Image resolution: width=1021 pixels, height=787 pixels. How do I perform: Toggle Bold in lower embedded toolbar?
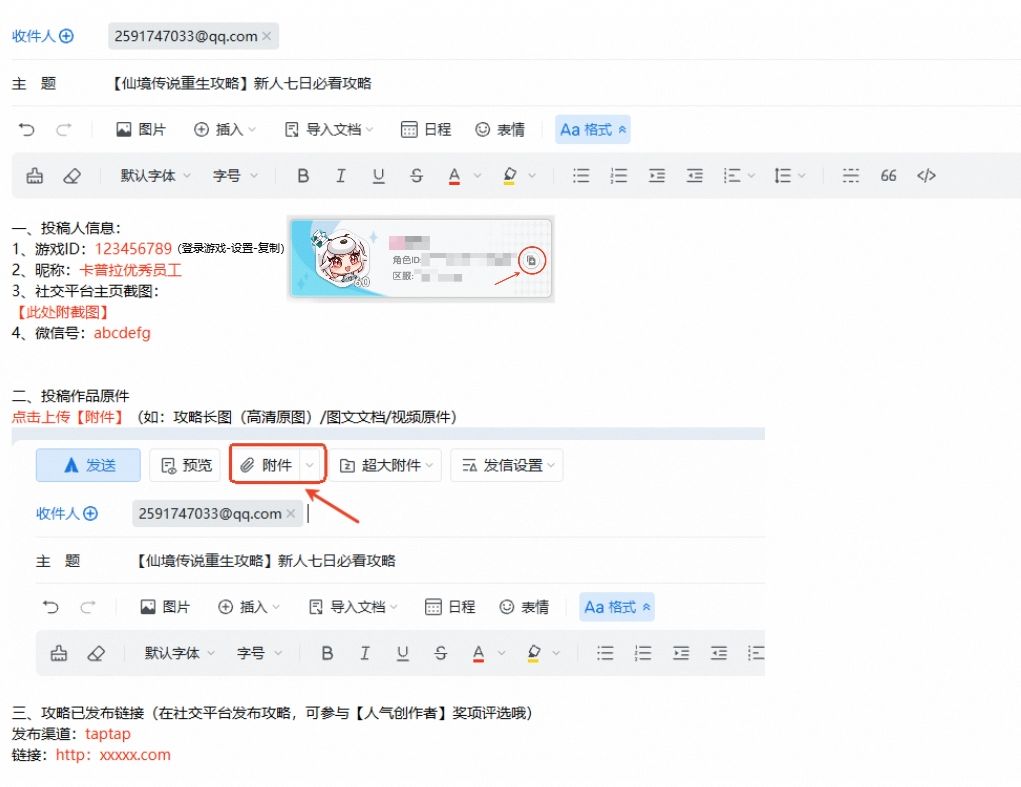click(x=327, y=654)
